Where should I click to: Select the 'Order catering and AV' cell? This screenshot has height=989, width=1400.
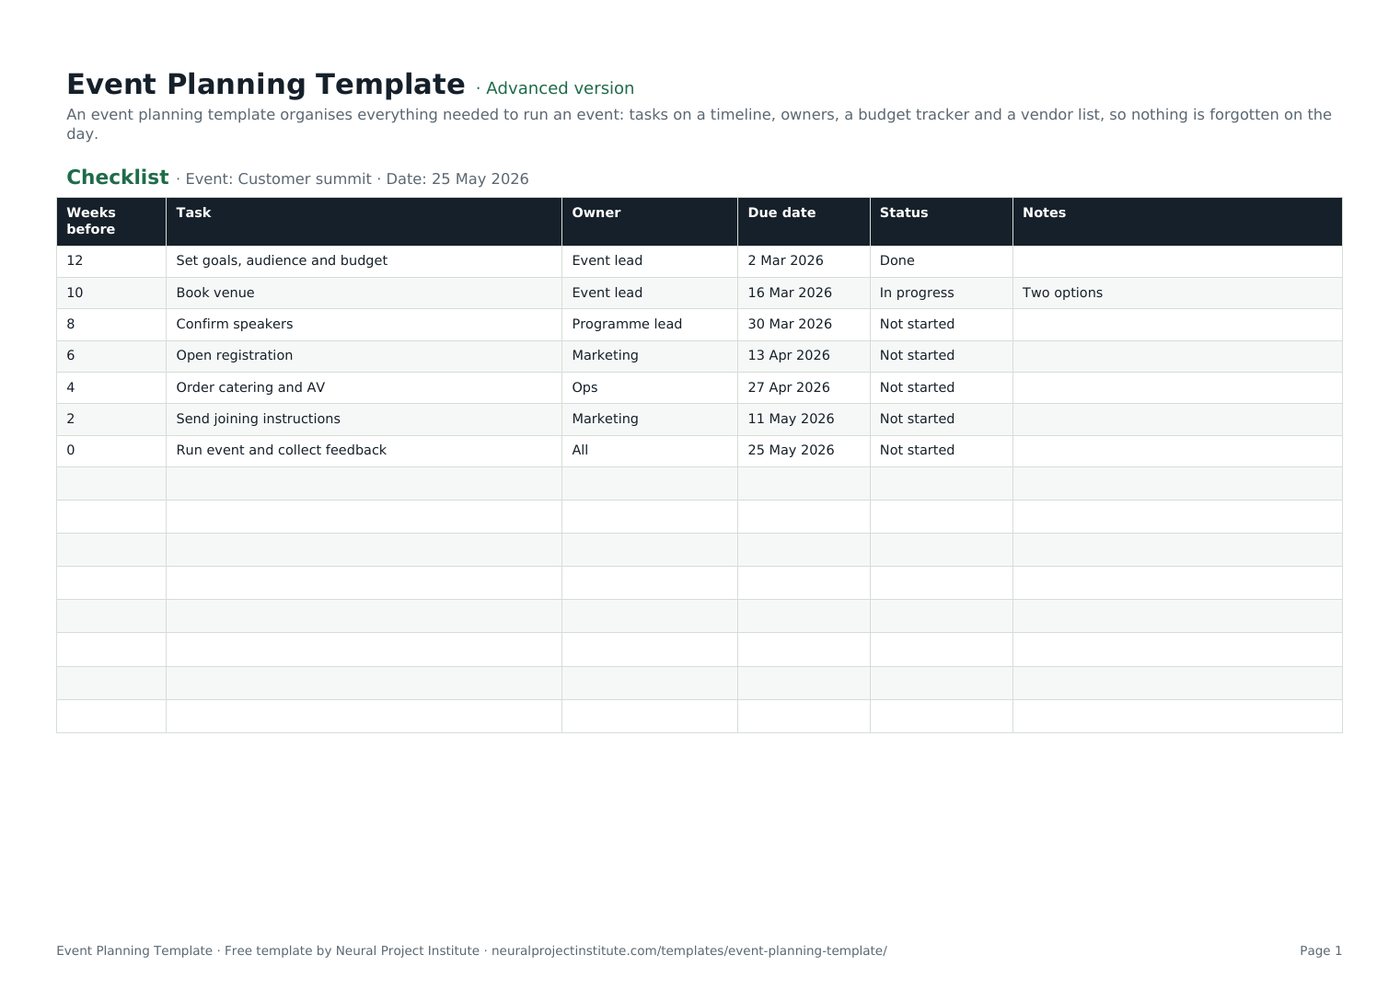364,388
